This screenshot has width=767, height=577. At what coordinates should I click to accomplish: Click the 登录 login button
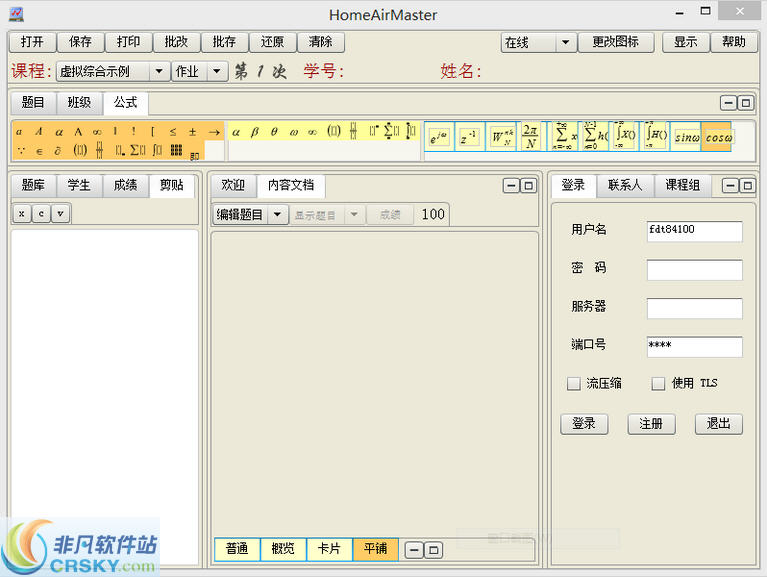[584, 424]
